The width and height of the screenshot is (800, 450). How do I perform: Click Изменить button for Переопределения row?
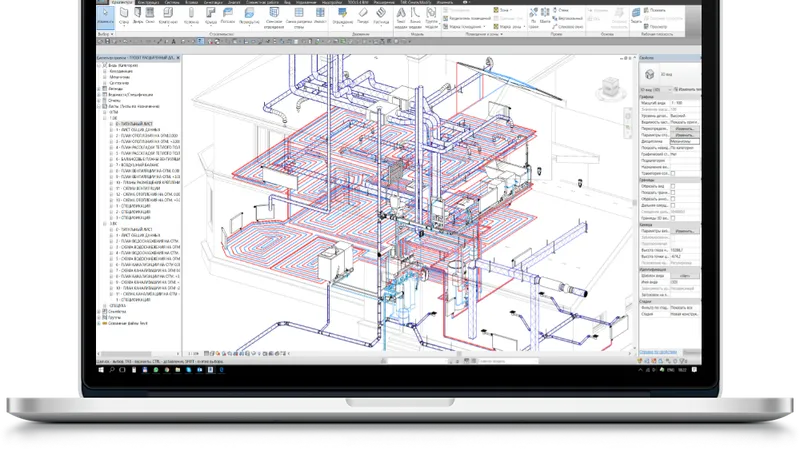685,129
